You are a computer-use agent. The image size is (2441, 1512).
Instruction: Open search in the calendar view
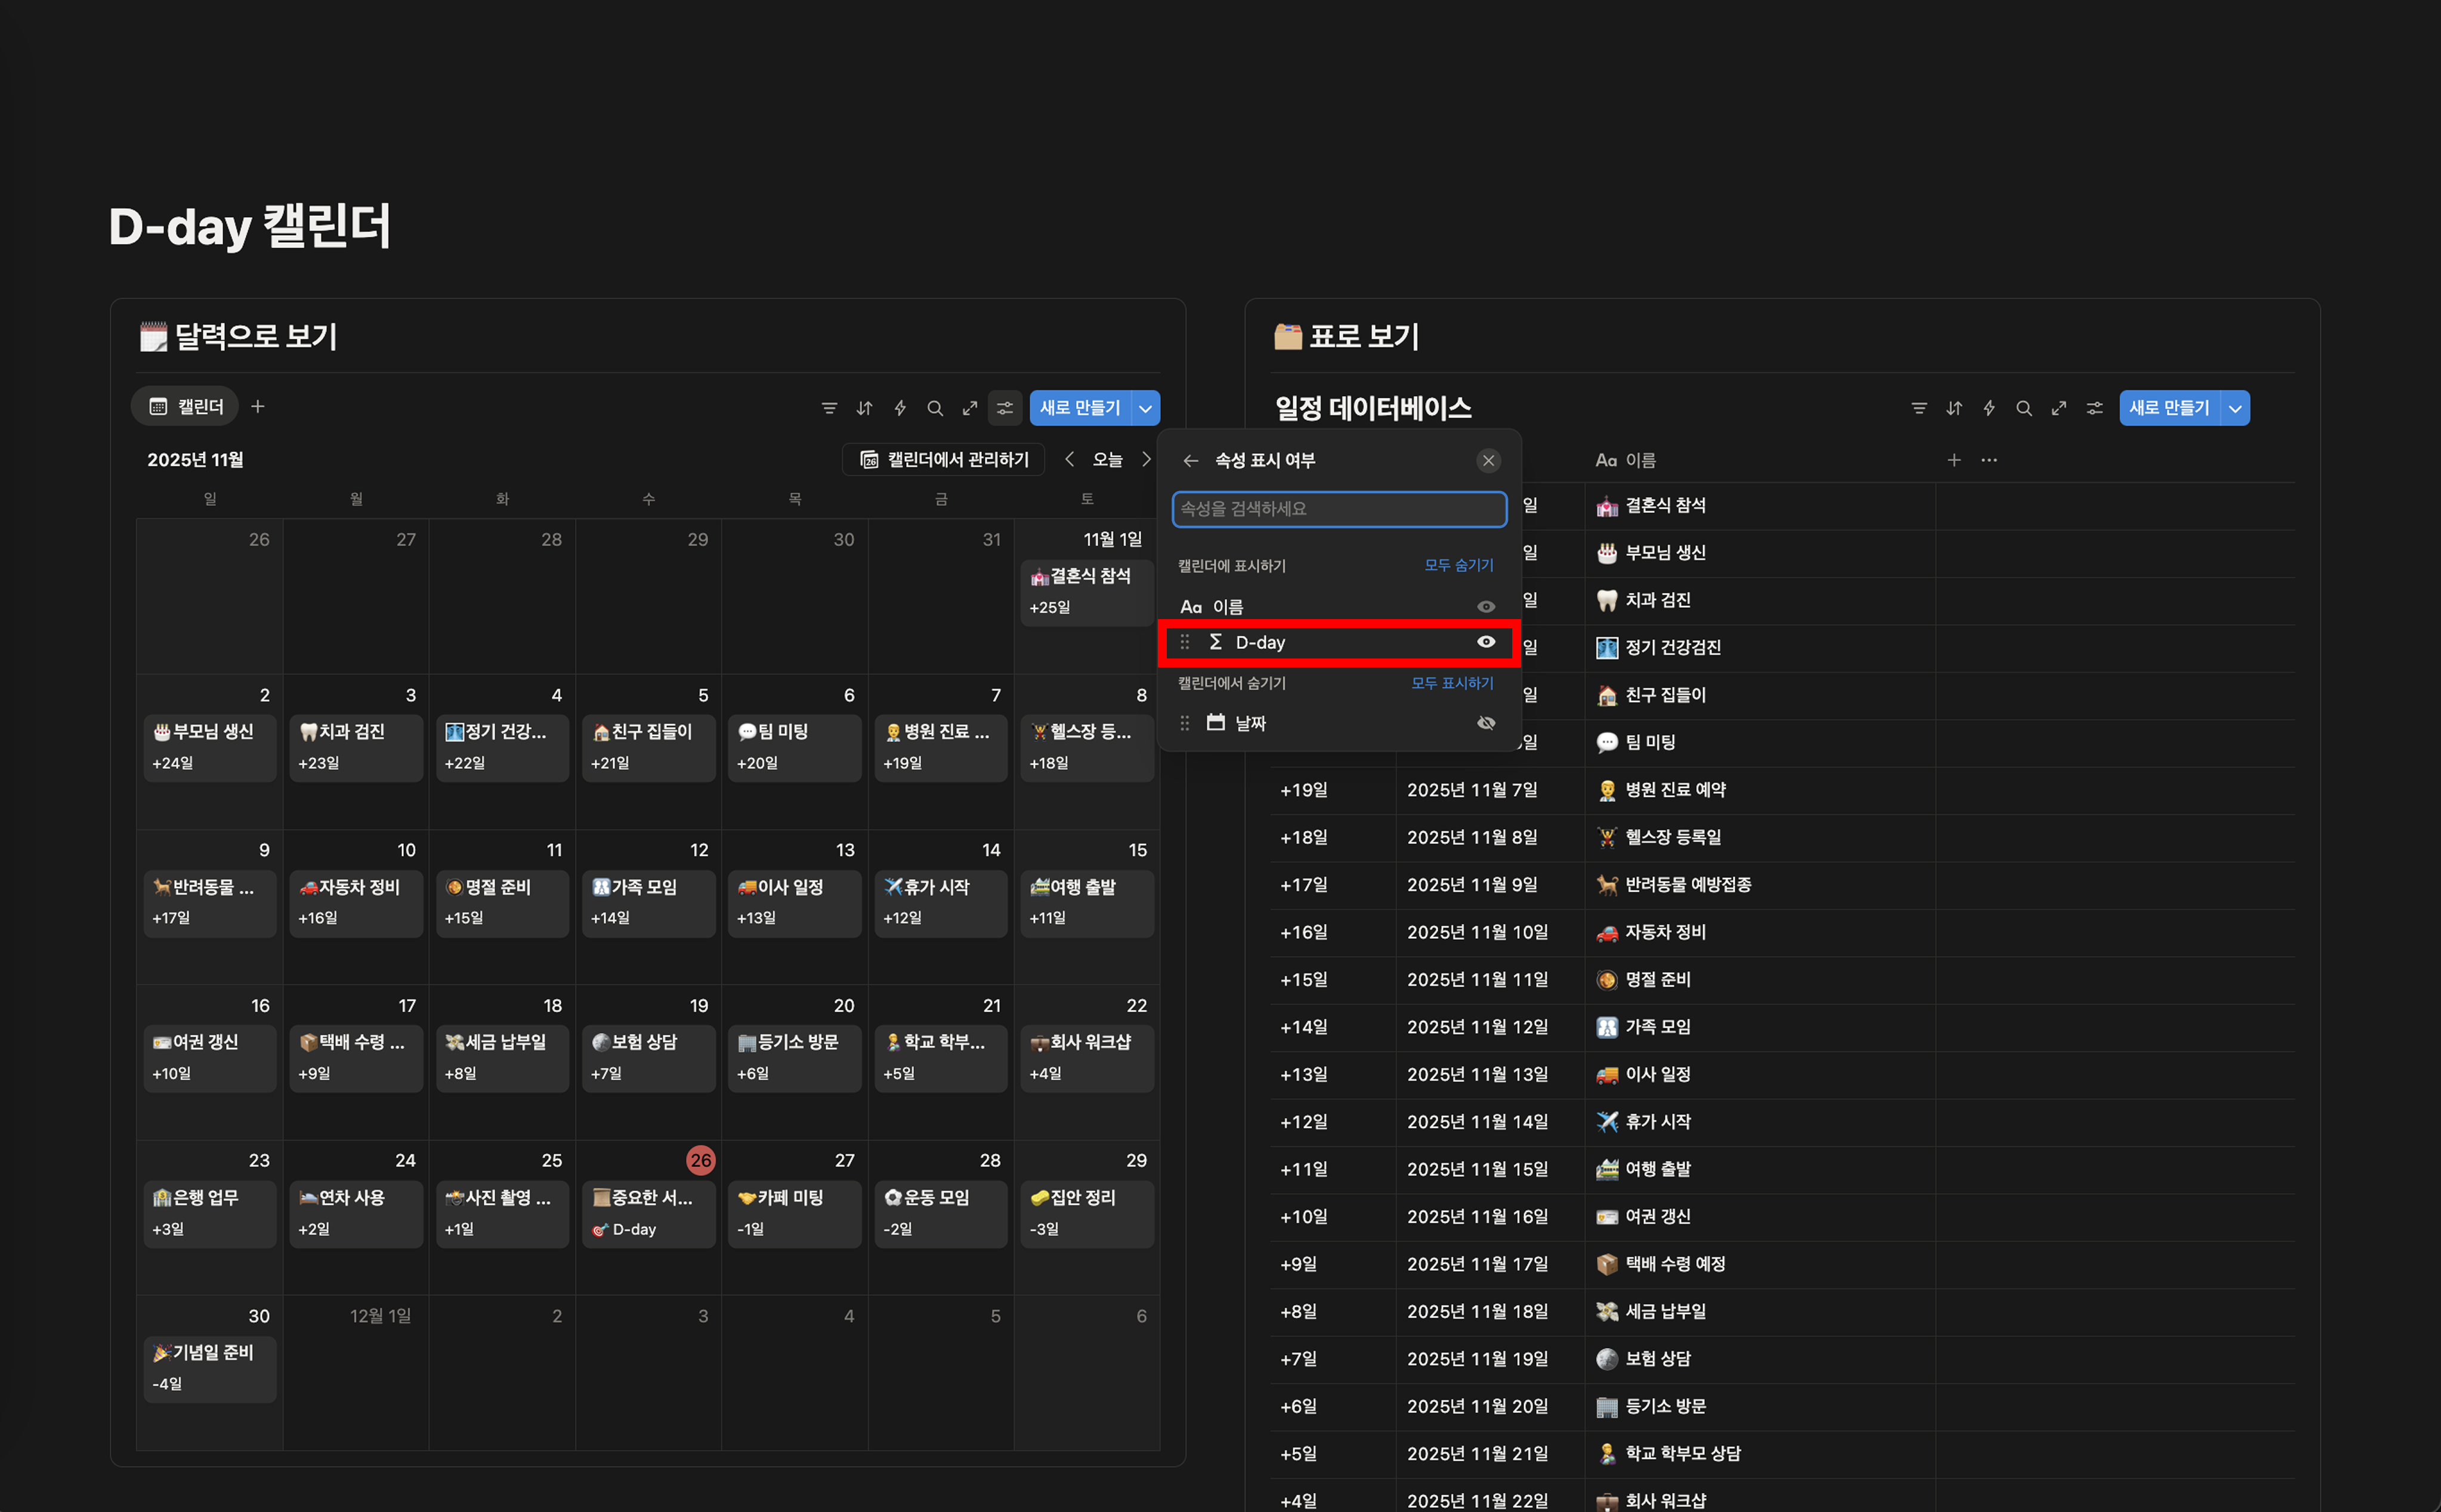tap(935, 408)
